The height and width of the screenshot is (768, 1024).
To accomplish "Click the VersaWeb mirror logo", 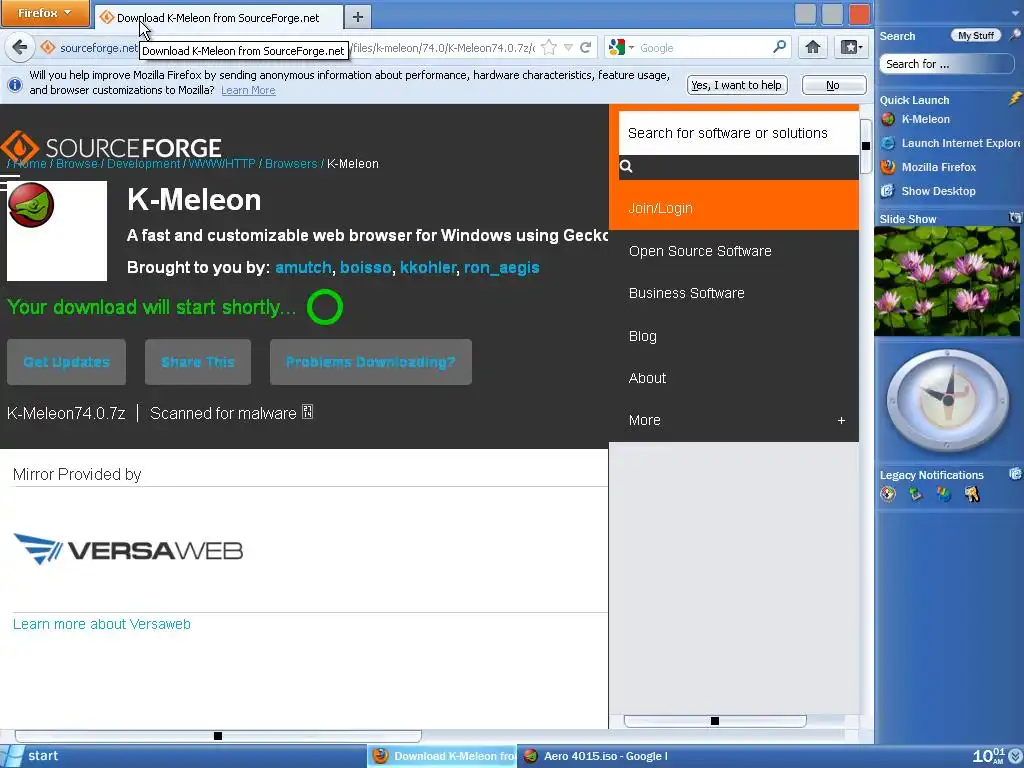I will point(128,549).
